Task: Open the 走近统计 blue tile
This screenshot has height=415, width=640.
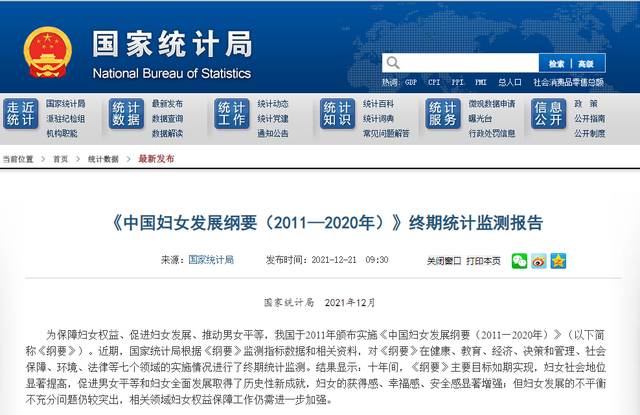Action: click(20, 113)
